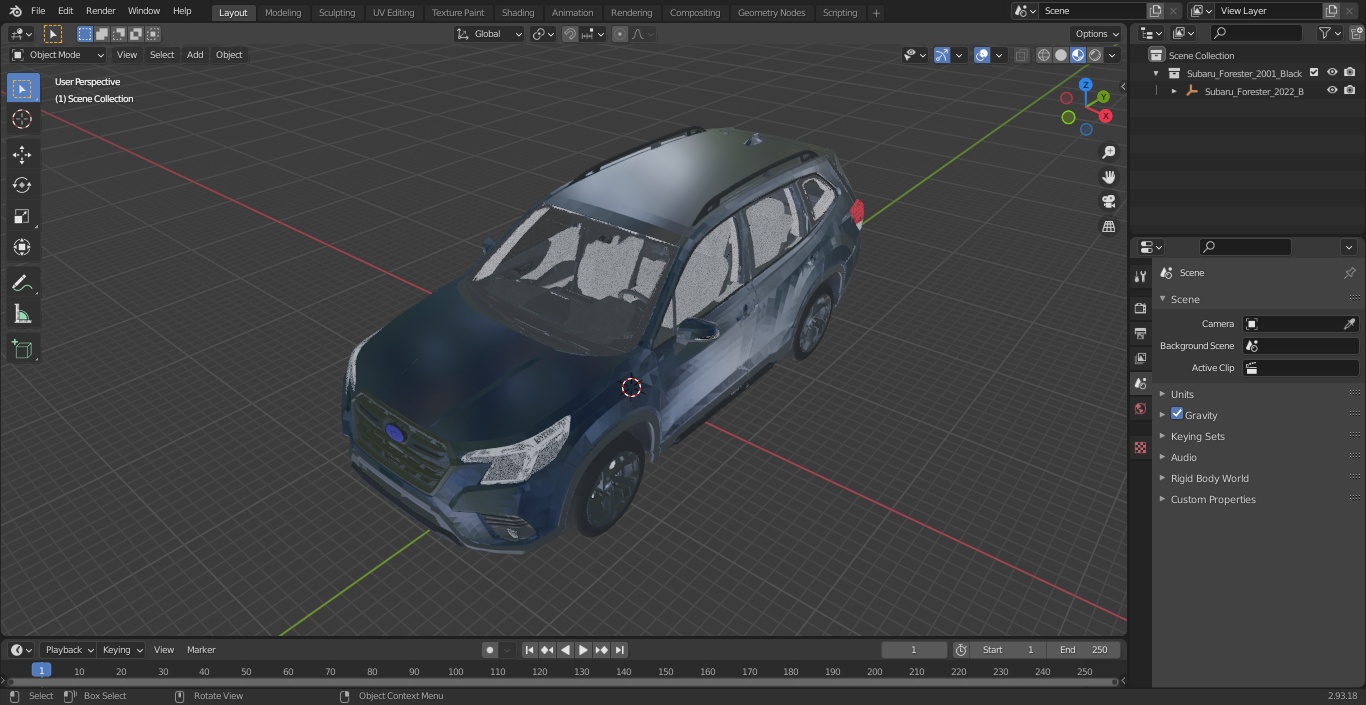Screen dimensions: 1366x705
Task: Toggle X-ray display in viewport header
Action: (1021, 55)
